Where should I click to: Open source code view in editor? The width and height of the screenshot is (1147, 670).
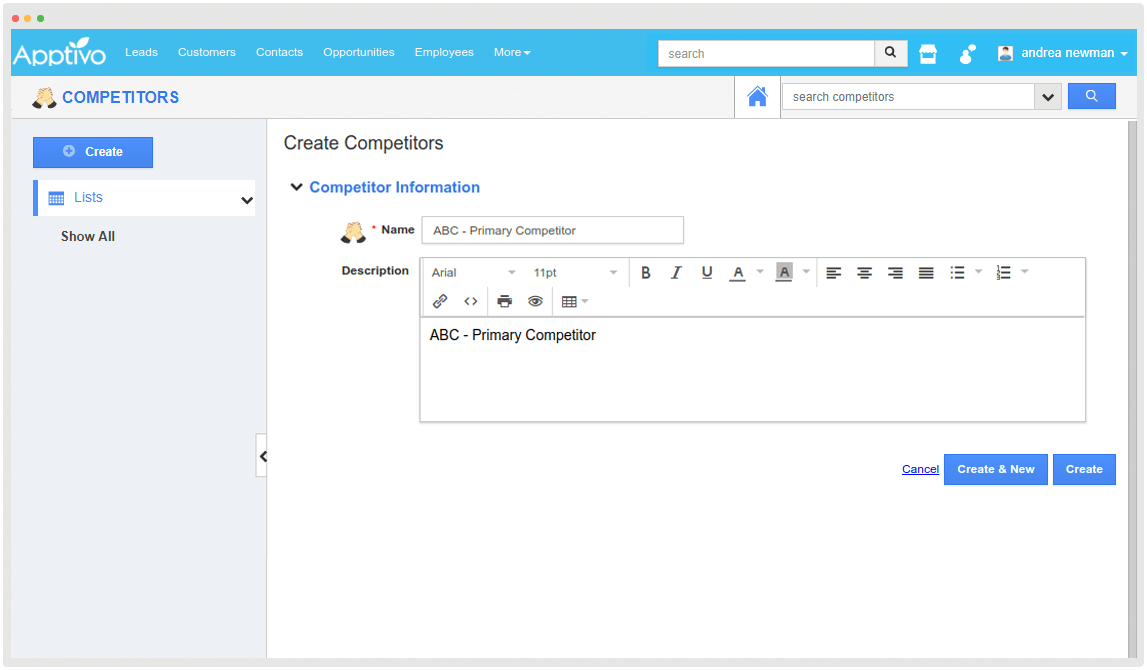(470, 301)
